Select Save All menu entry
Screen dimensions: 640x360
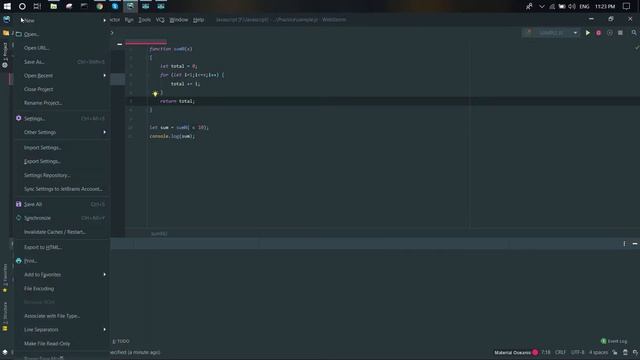pyautogui.click(x=62, y=204)
